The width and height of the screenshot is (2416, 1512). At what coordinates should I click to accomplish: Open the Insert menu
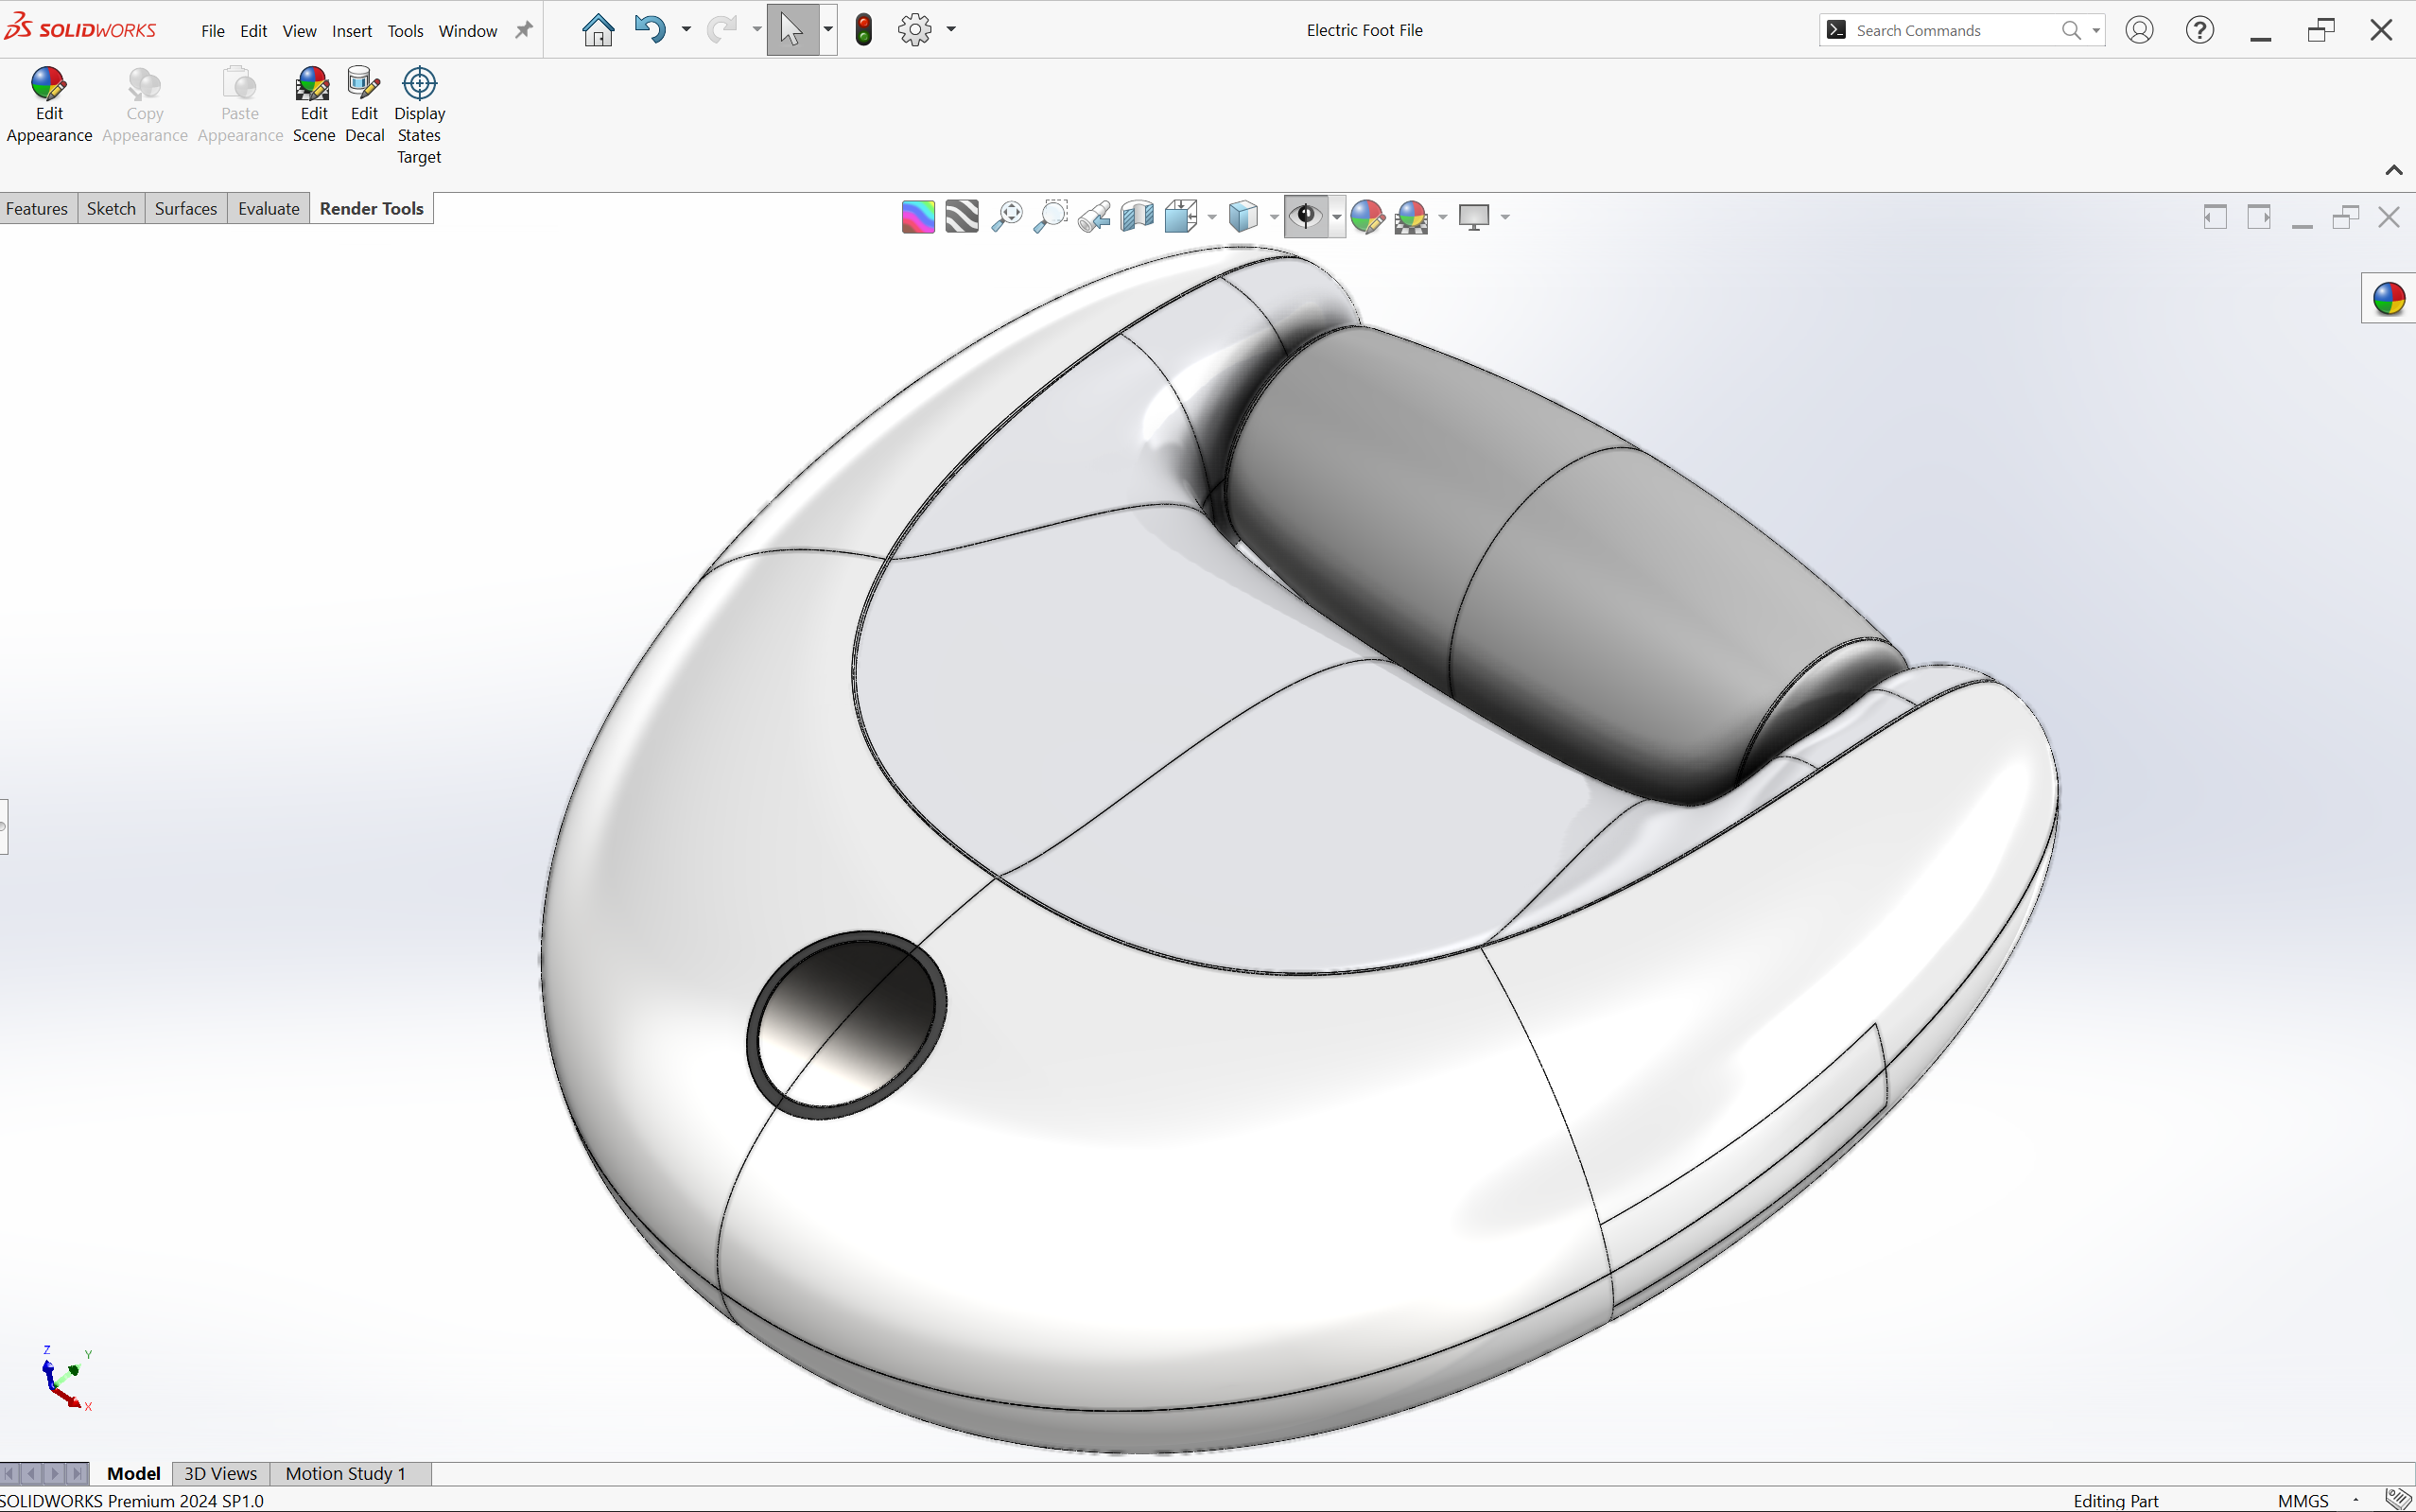[x=351, y=31]
